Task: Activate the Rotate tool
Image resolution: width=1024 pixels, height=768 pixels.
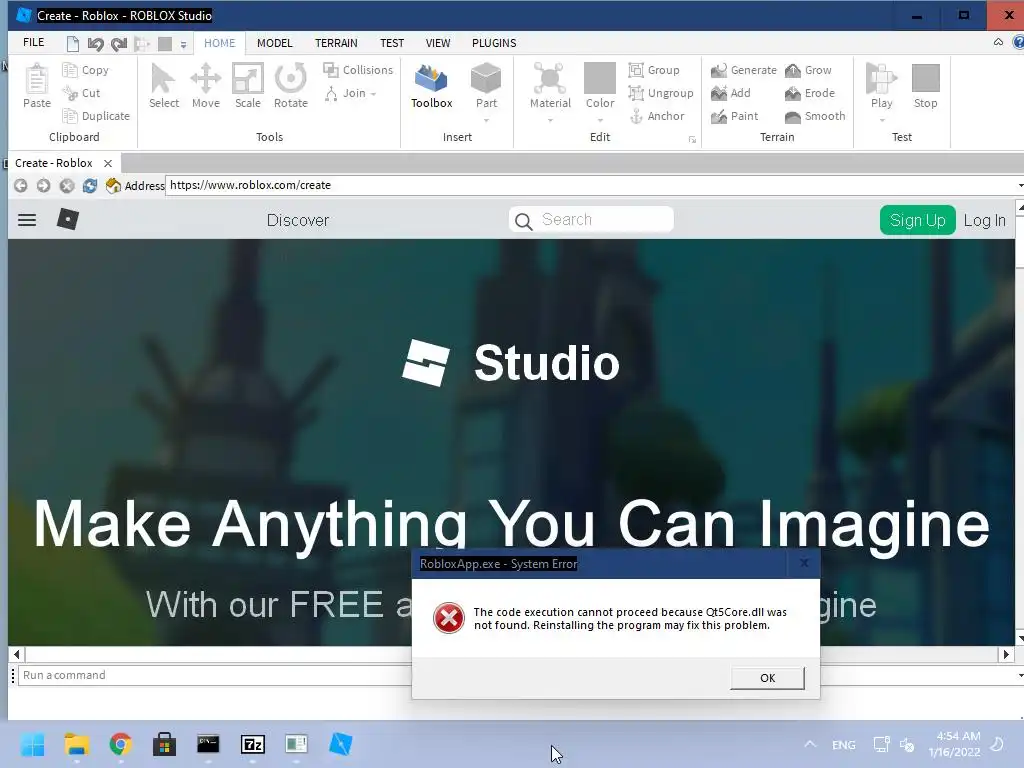Action: [291, 86]
